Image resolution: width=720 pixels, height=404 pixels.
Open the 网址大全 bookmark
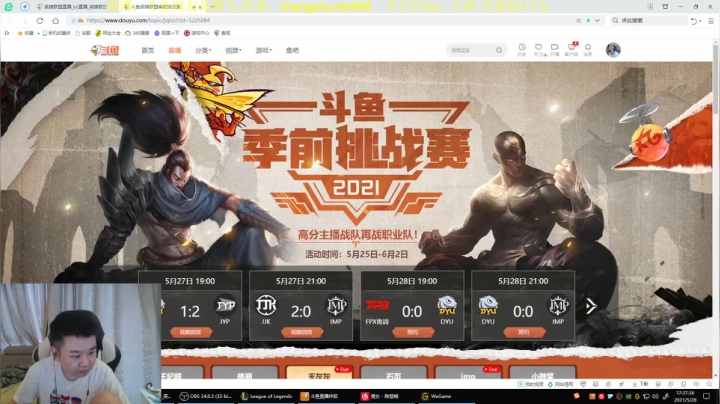(x=108, y=33)
